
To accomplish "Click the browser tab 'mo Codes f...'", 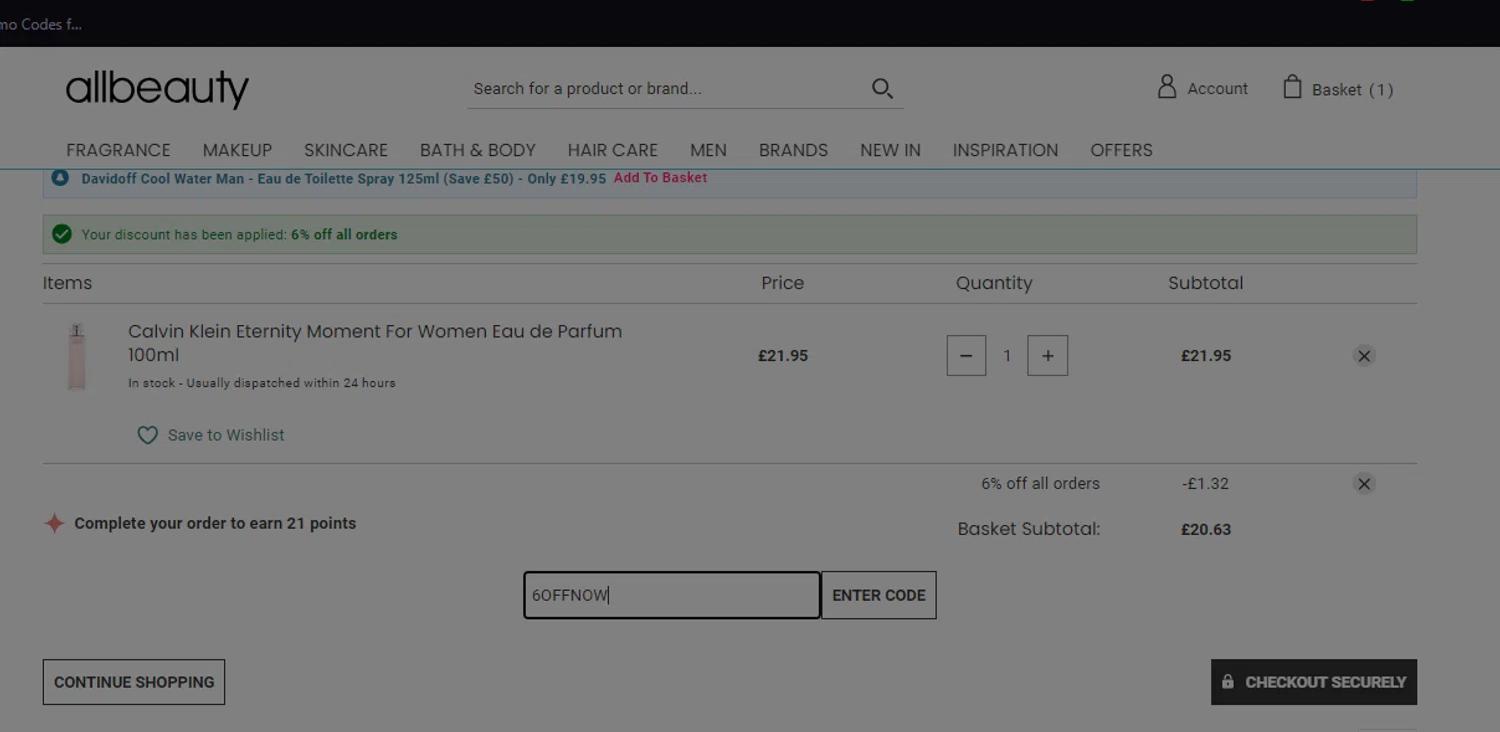I will point(41,24).
